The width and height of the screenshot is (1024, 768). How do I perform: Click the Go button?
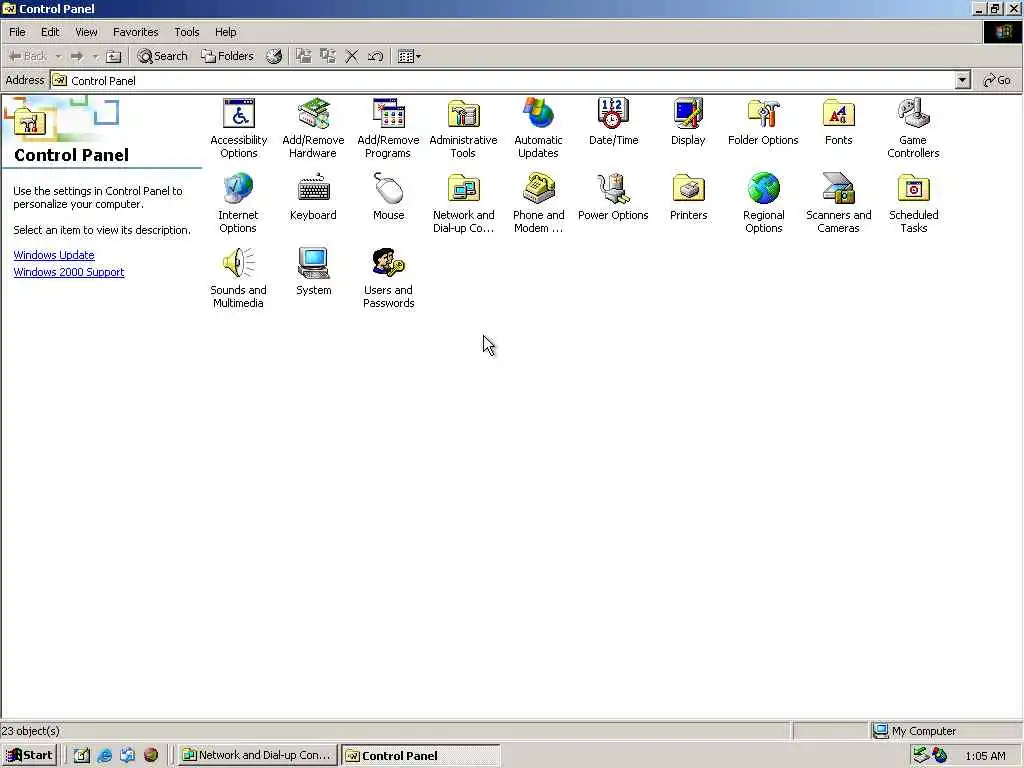997,80
